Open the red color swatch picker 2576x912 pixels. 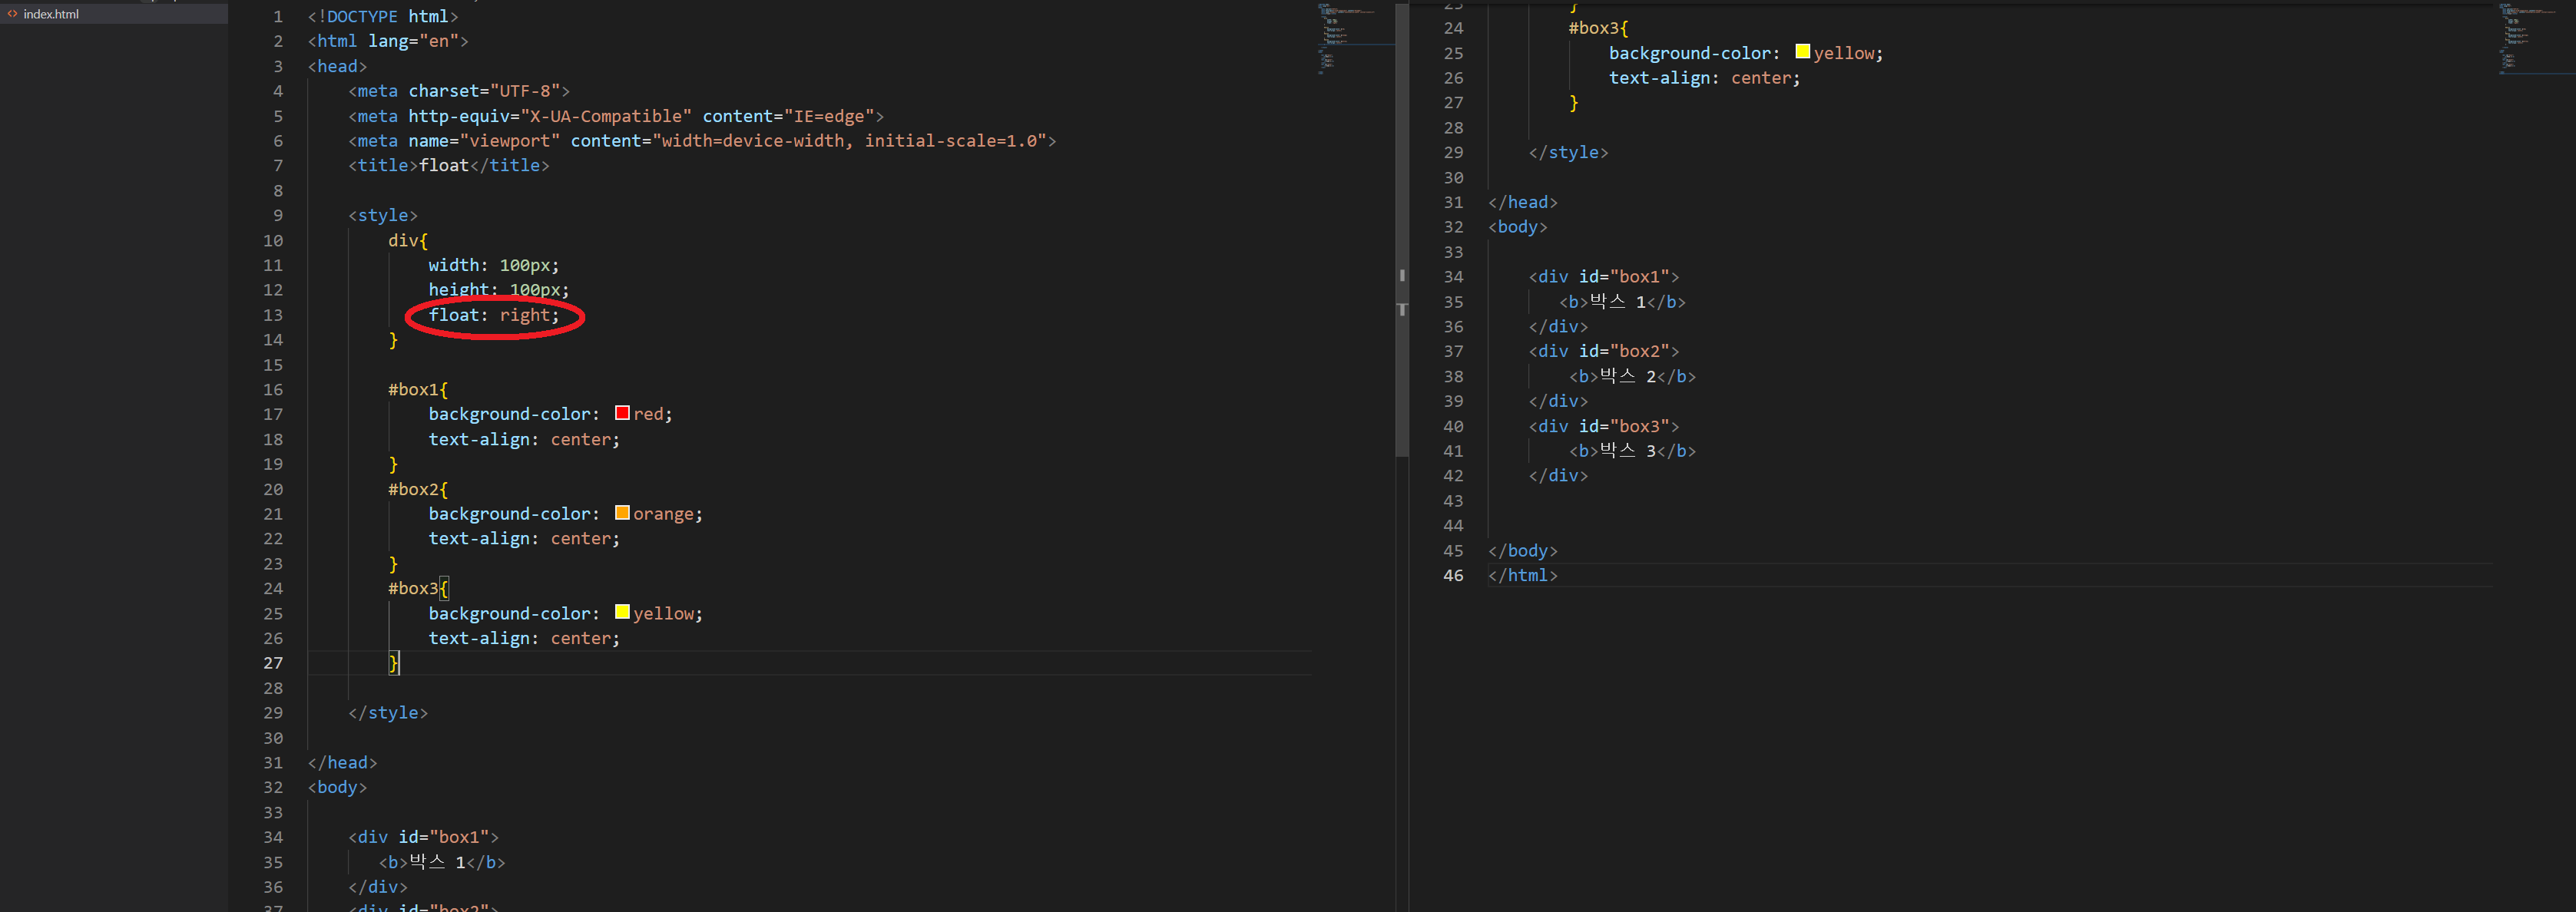click(622, 413)
